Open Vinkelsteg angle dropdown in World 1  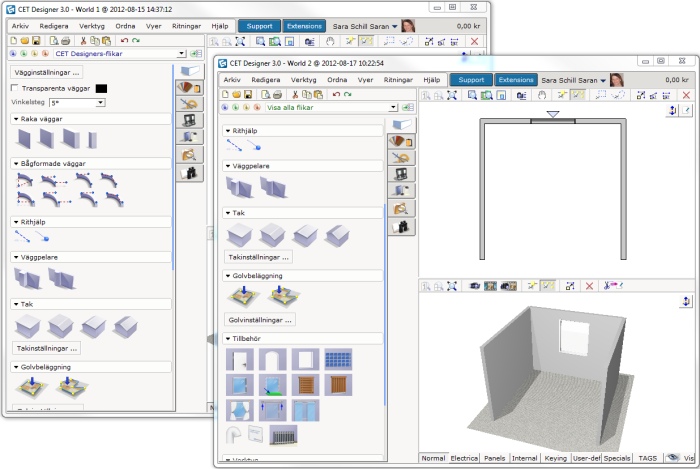click(100, 102)
